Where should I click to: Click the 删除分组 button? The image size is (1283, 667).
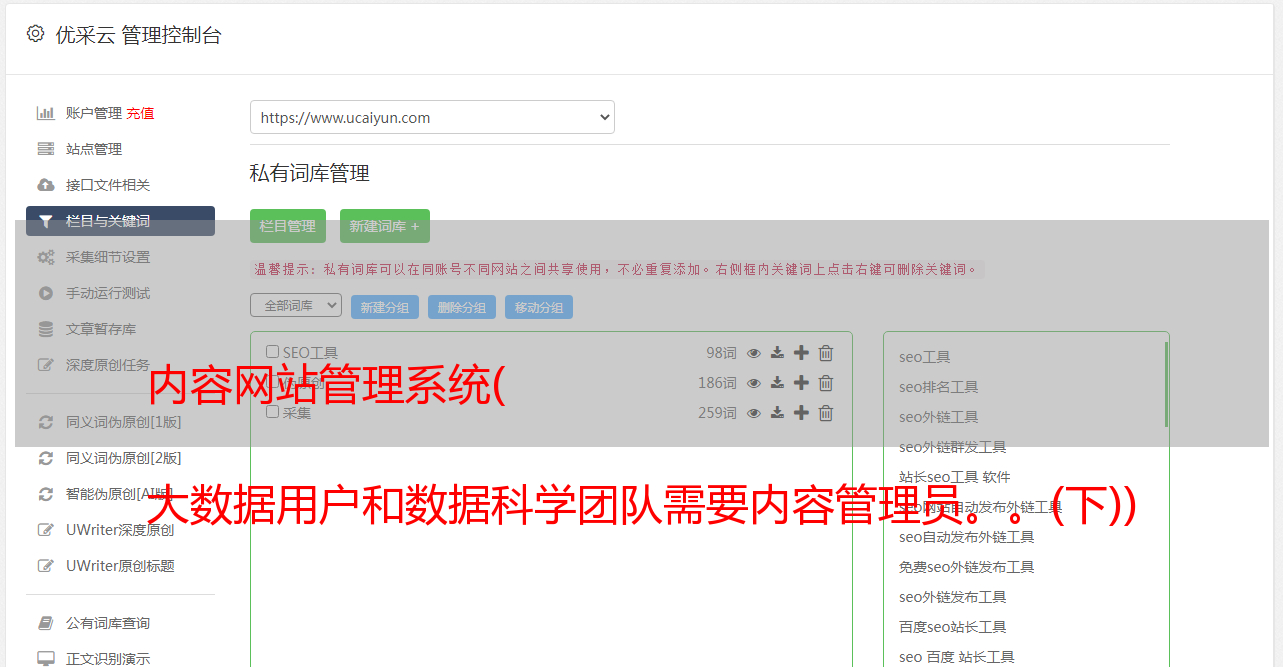coord(462,307)
